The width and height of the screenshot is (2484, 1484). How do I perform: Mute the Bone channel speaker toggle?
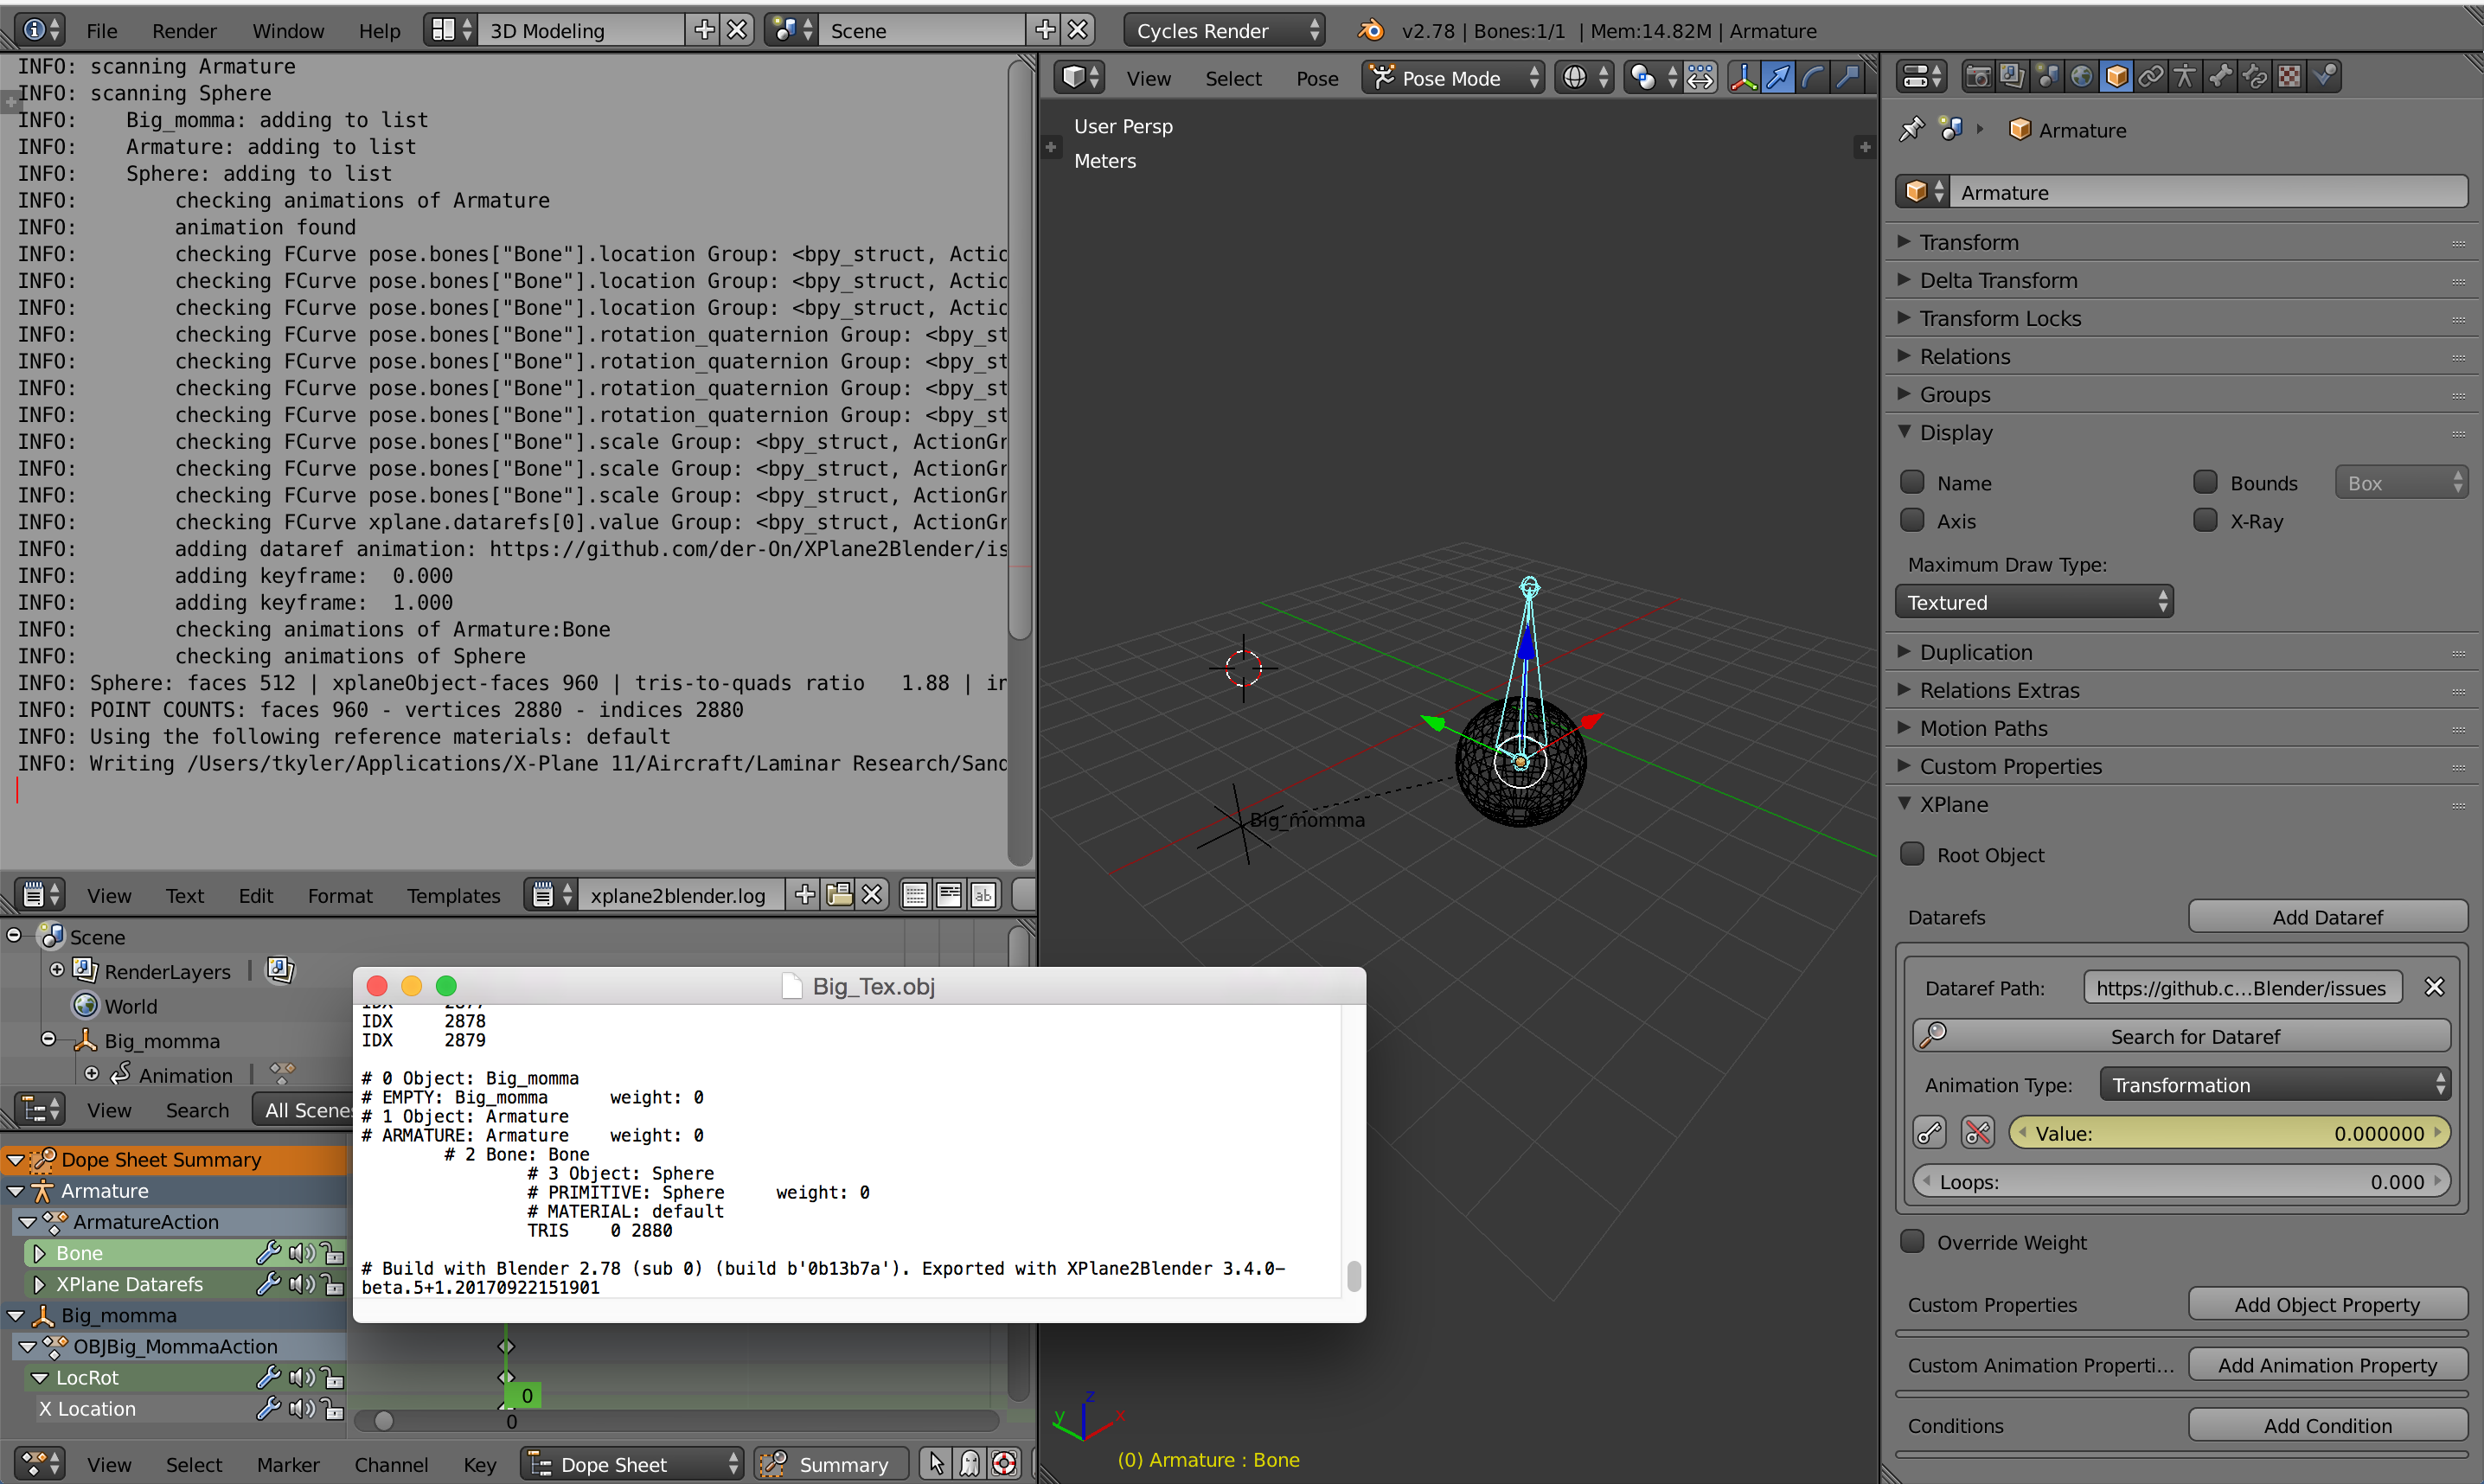302,1252
